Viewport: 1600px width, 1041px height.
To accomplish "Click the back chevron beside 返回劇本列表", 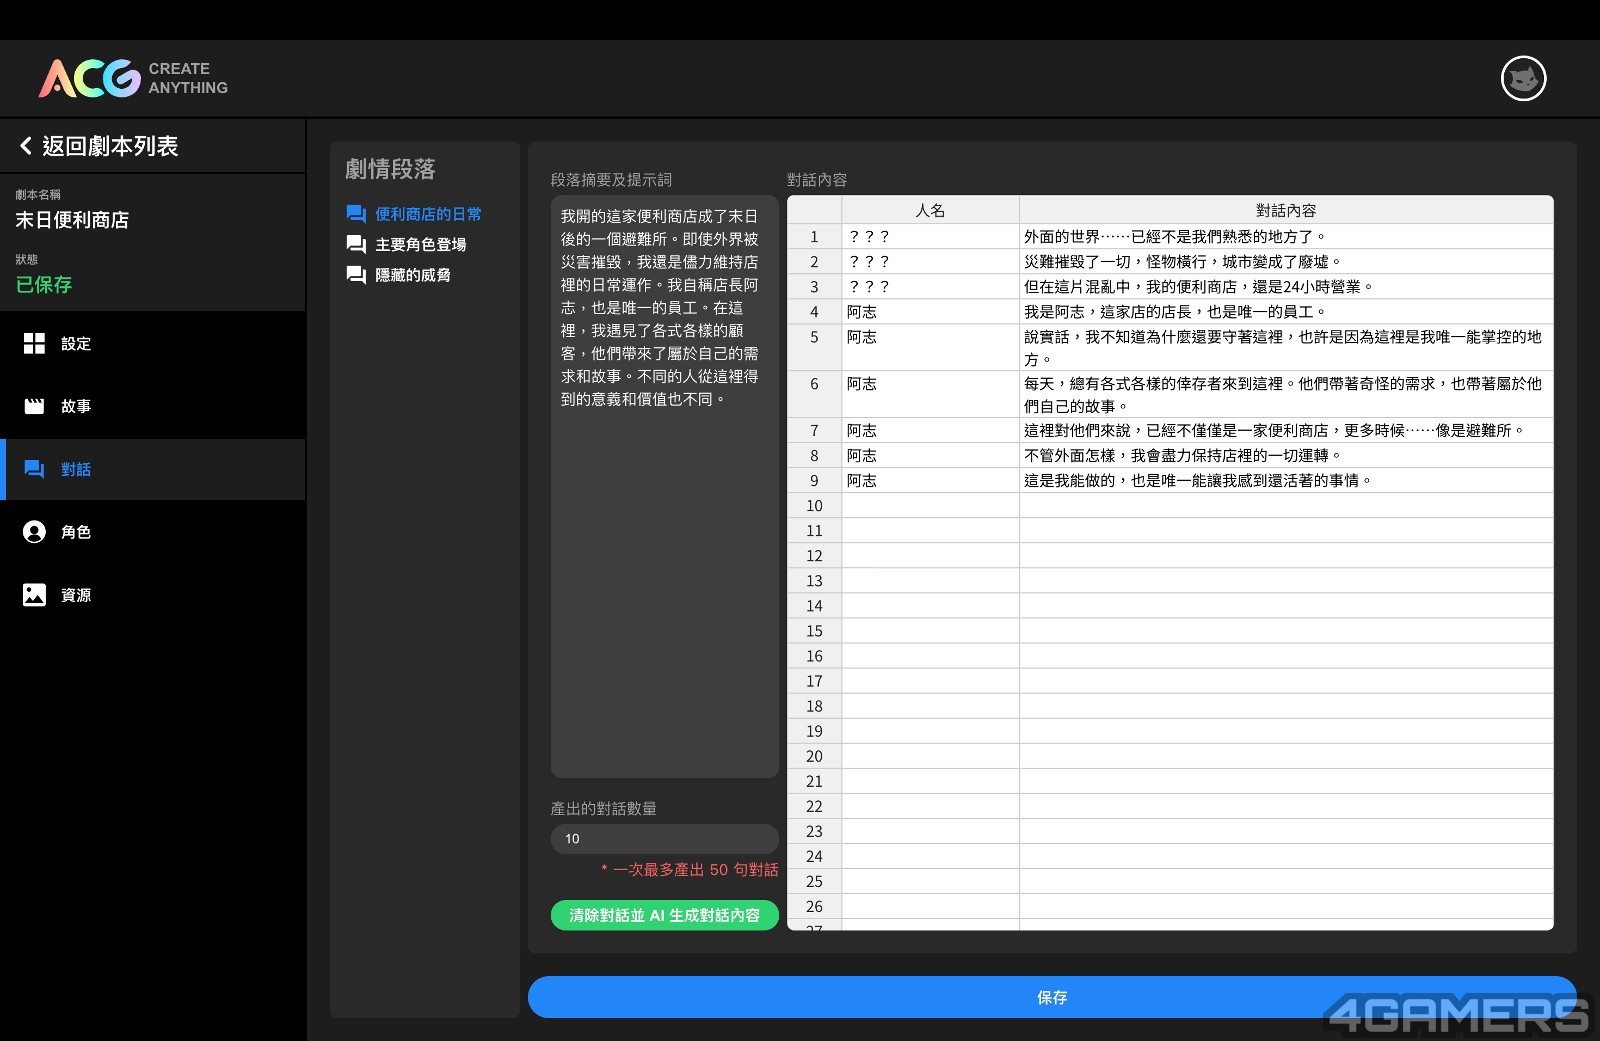I will pos(26,146).
